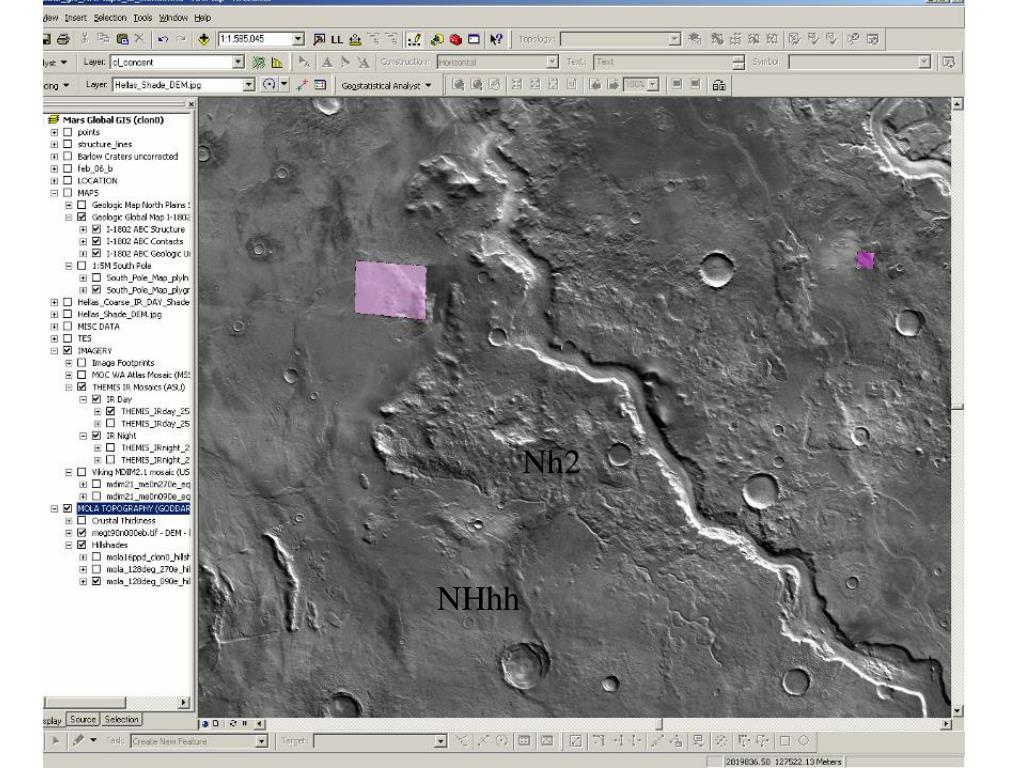This screenshot has width=1024, height=768.
Task: Click the Print icon in the toolbar
Action: click(63, 39)
